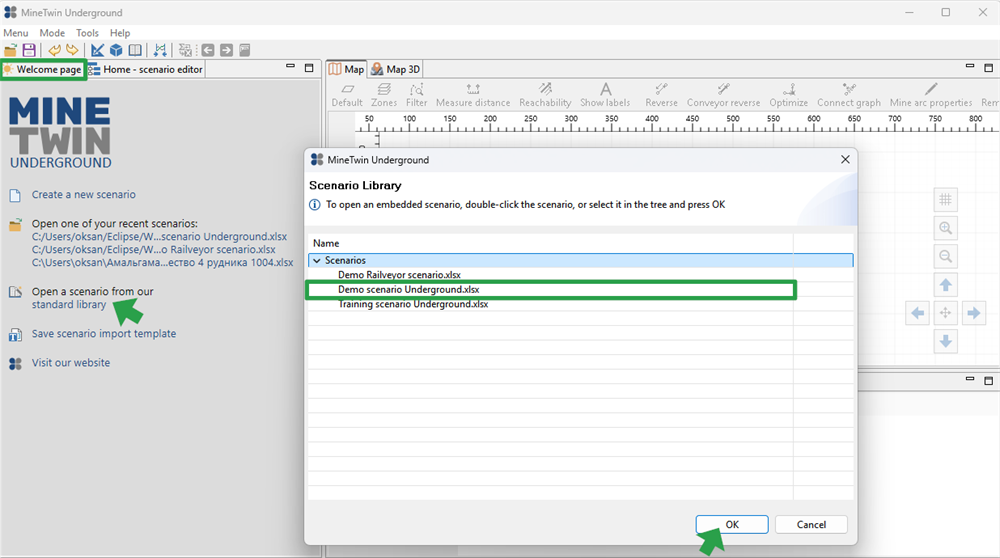Open the Mode menu
Viewport: 1000px width, 558px height.
[52, 33]
